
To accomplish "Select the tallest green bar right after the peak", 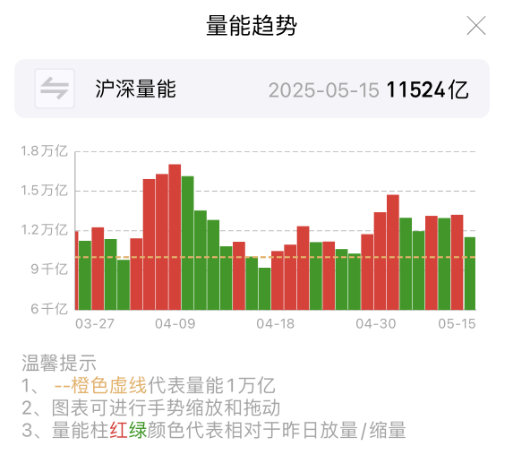I will [x=188, y=243].
